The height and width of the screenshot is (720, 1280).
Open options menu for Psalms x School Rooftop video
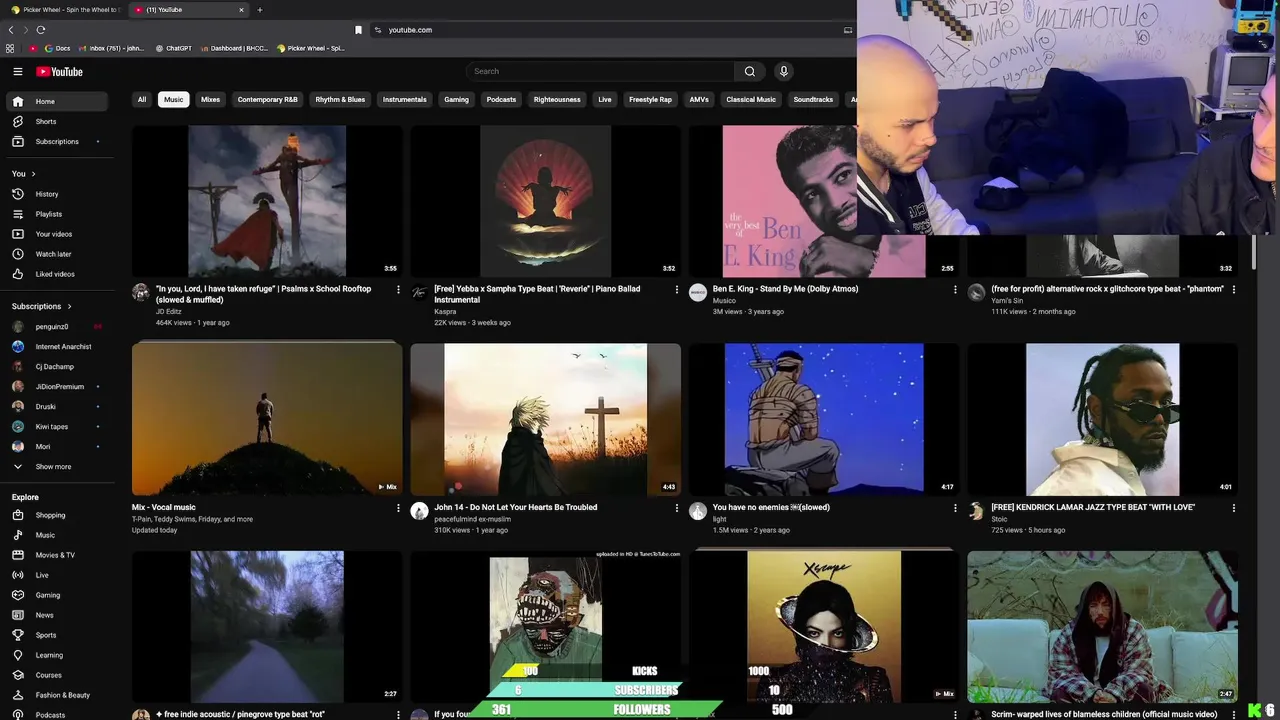(x=398, y=290)
